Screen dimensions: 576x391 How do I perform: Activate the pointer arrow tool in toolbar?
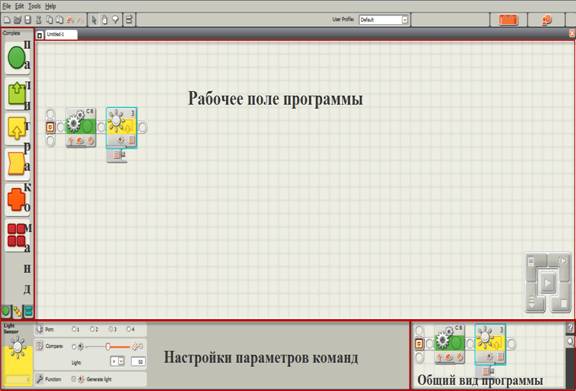click(x=94, y=20)
